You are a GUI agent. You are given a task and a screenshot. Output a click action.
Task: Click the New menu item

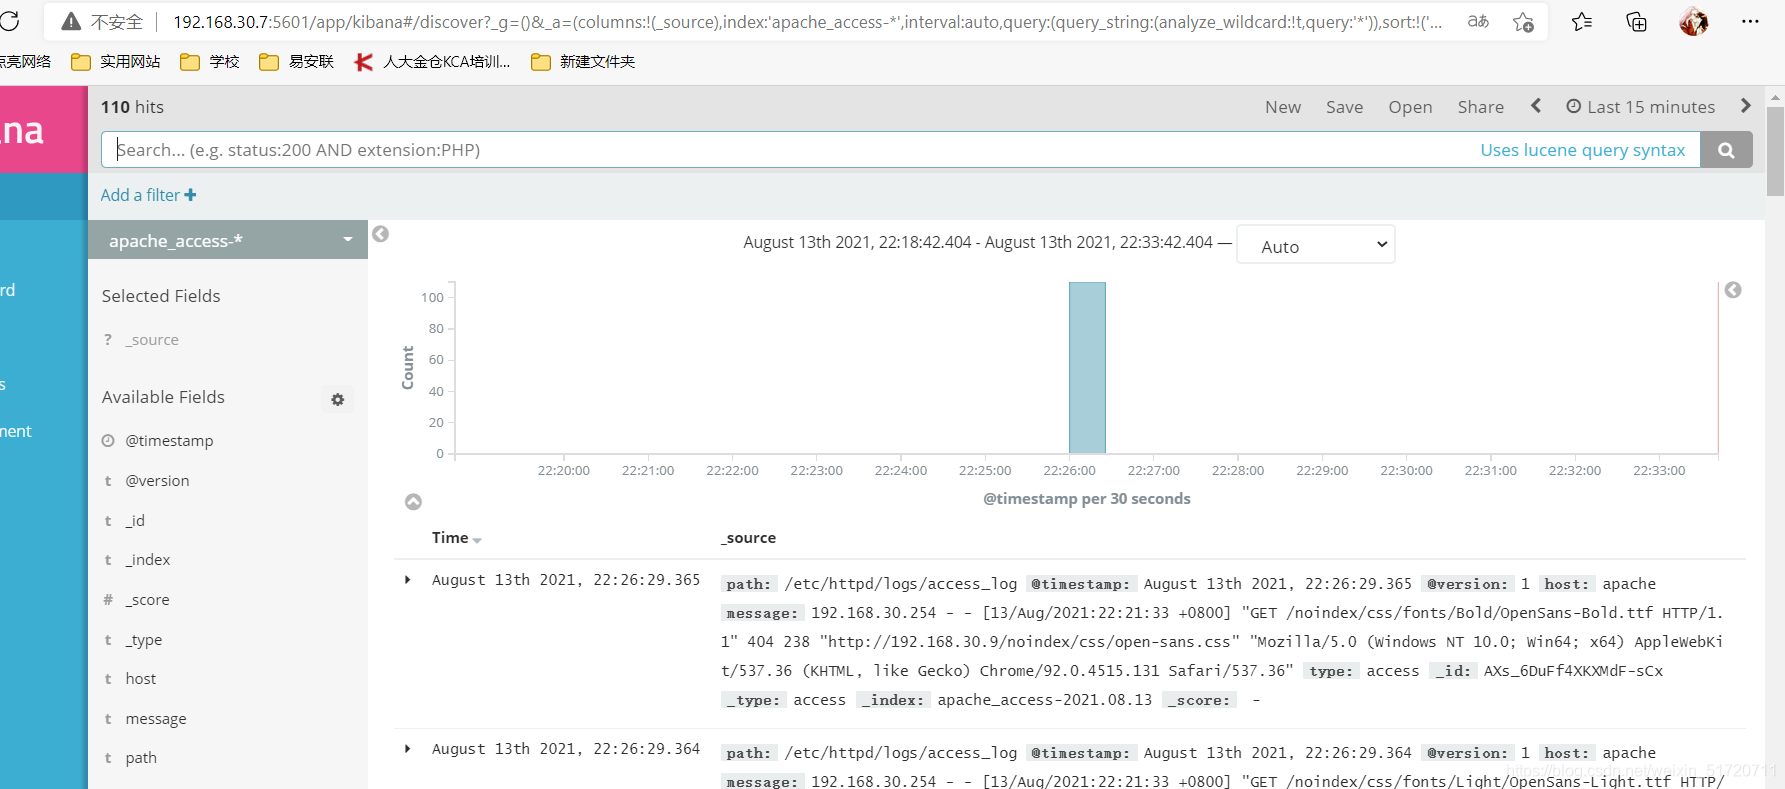coord(1283,107)
